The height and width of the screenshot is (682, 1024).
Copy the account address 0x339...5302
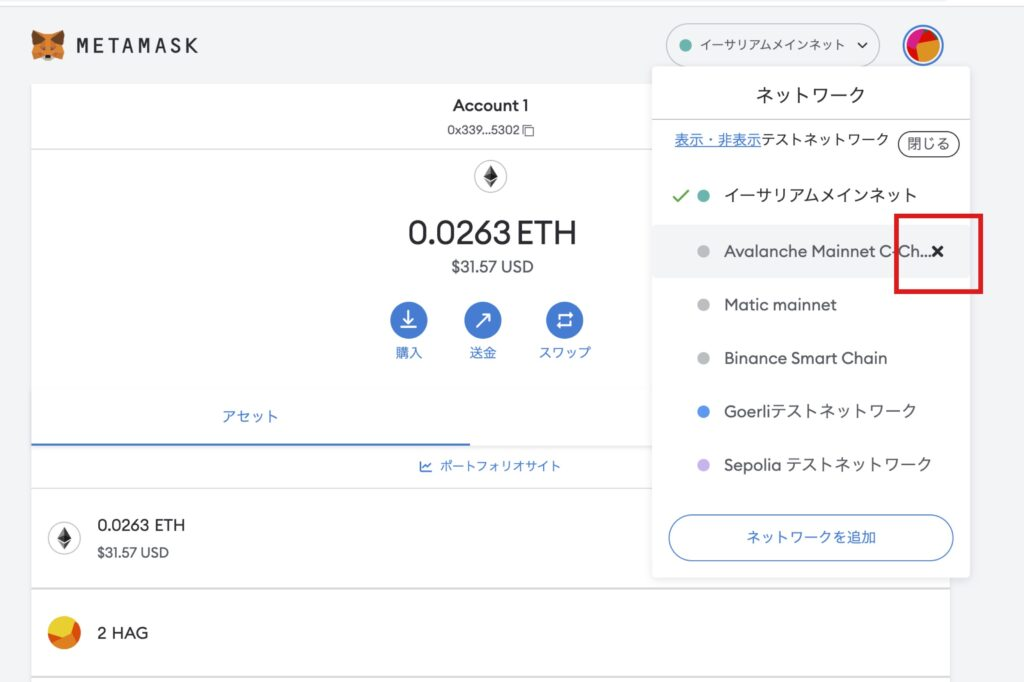coord(528,131)
